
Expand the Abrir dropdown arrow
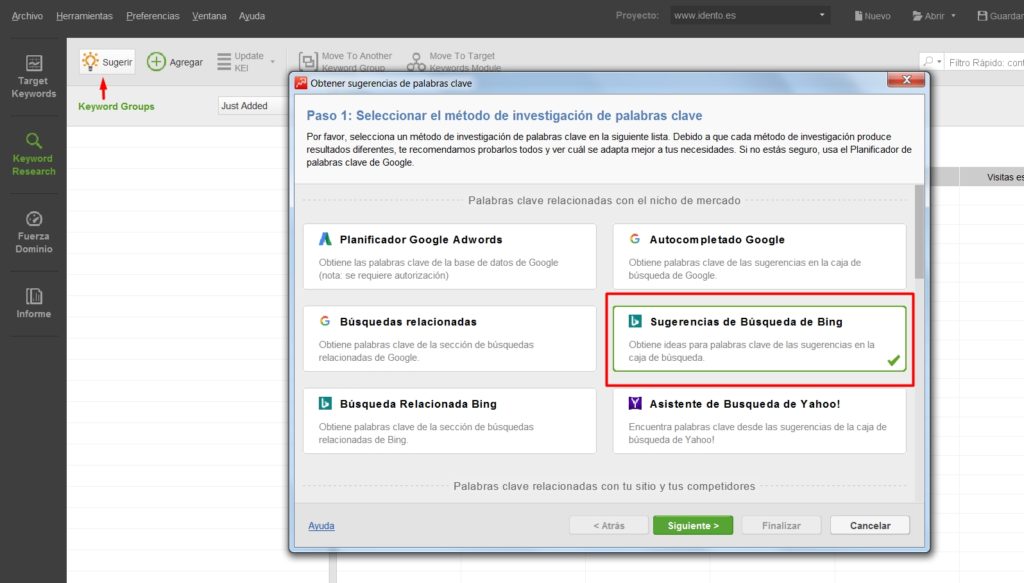953,16
